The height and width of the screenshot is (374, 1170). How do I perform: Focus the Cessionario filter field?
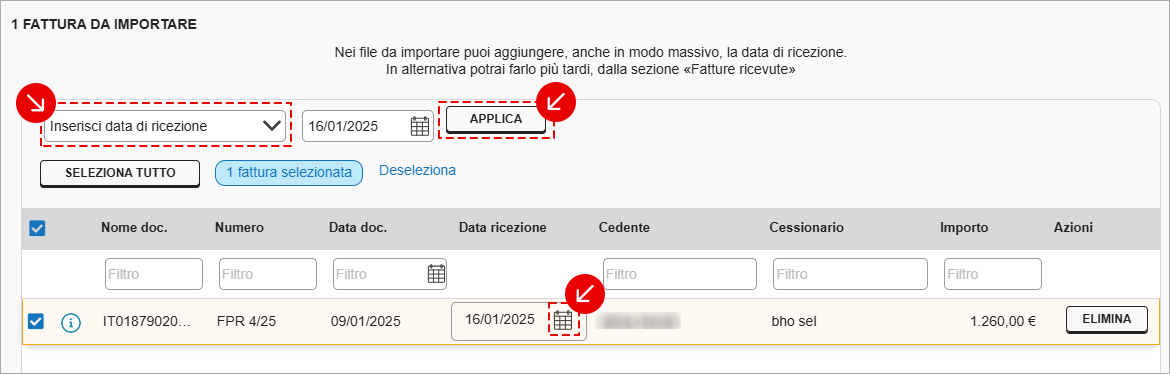coord(850,274)
